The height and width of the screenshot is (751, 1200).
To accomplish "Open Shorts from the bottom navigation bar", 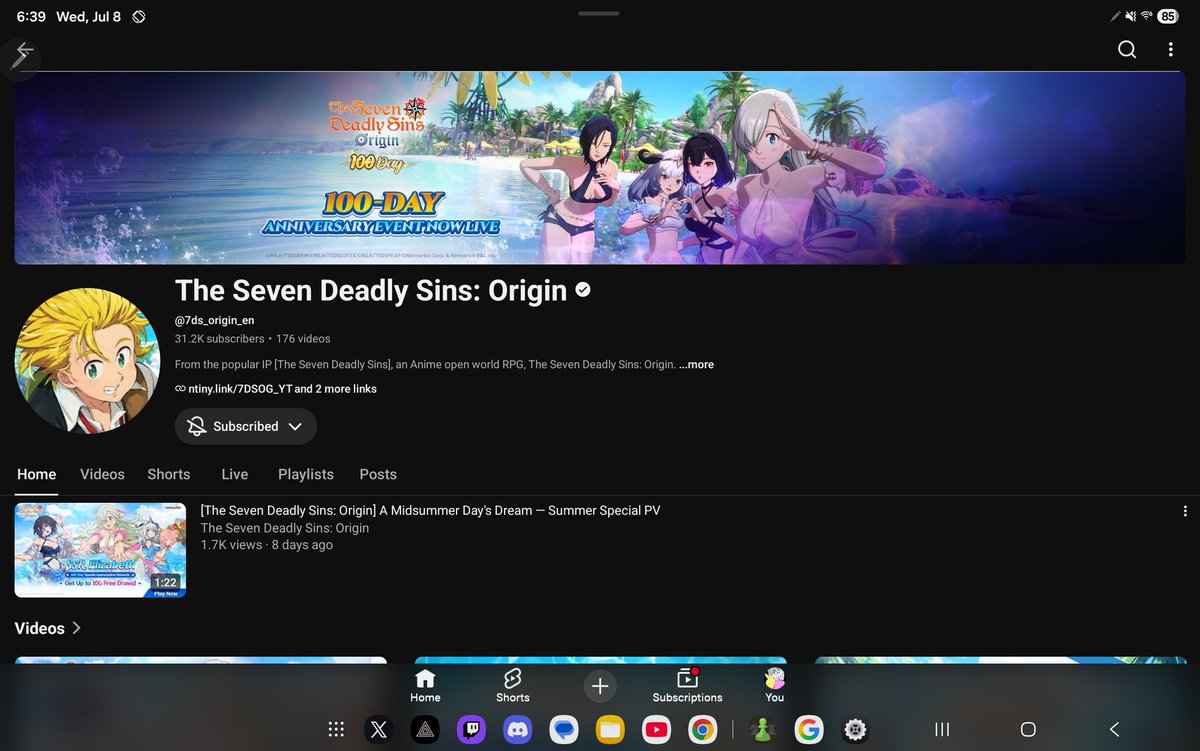I will (513, 686).
